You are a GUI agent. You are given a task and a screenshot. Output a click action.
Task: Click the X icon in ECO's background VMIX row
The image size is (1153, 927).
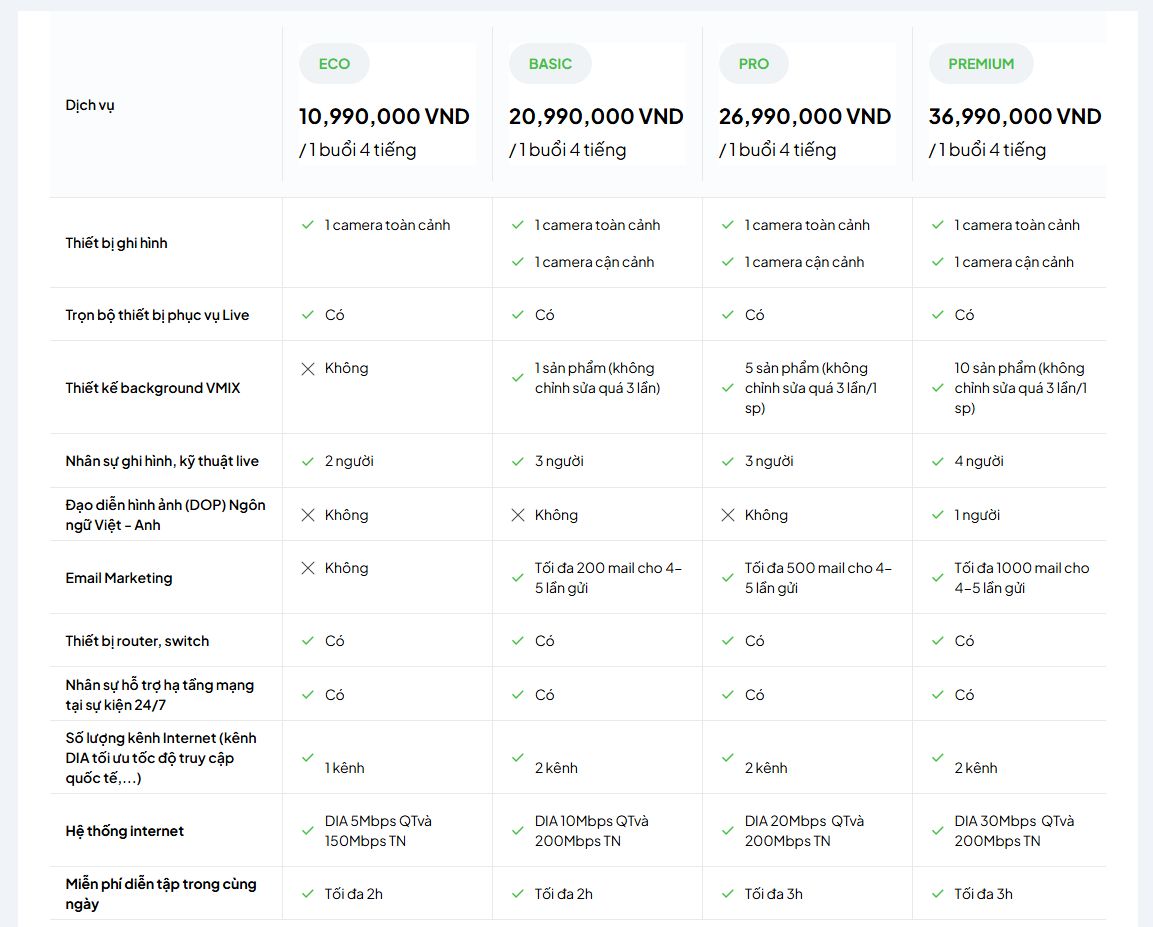[308, 369]
